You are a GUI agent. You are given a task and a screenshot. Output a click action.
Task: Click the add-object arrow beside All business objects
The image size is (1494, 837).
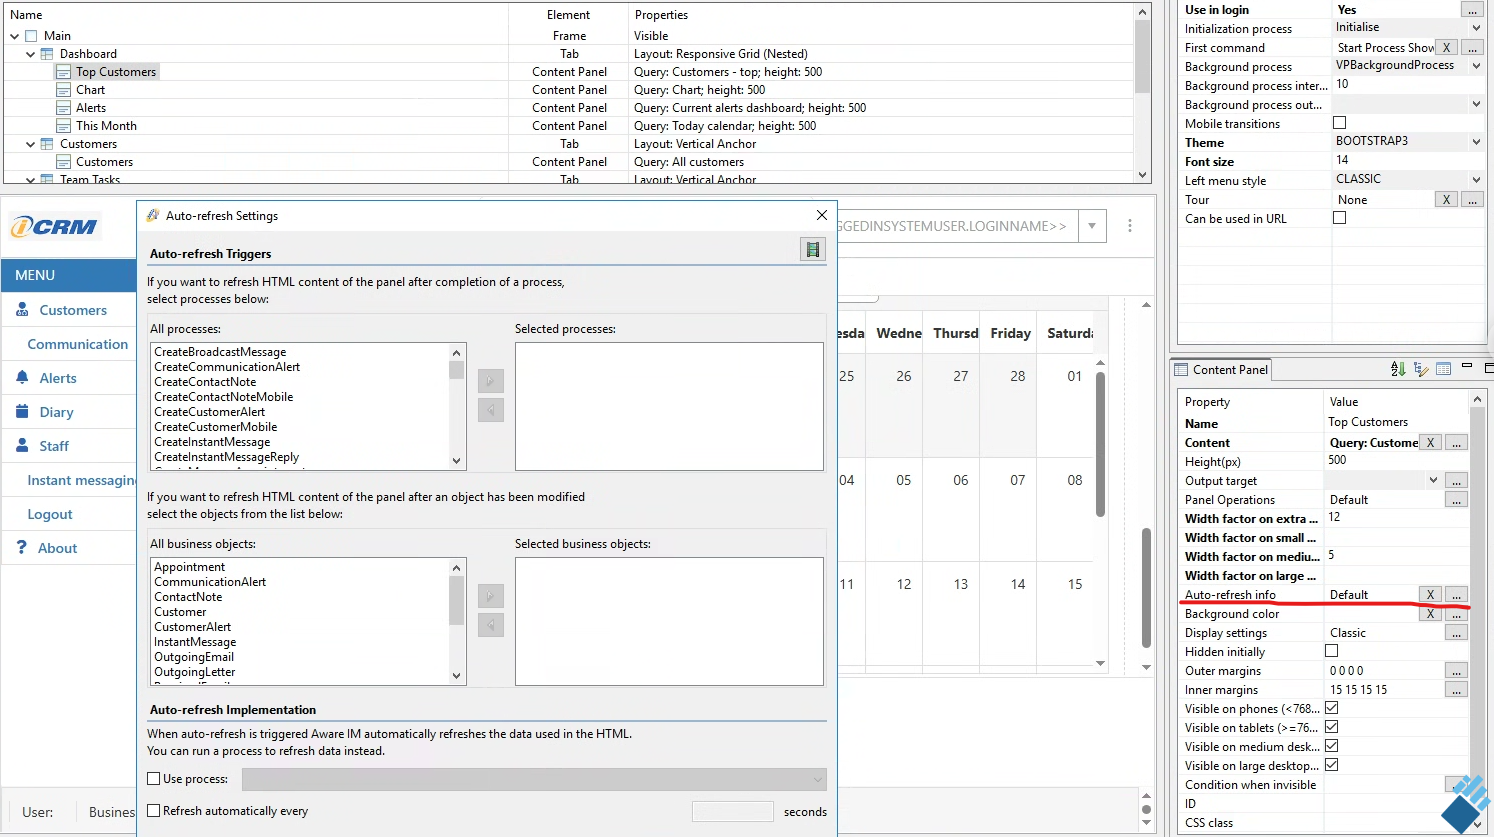(x=490, y=596)
